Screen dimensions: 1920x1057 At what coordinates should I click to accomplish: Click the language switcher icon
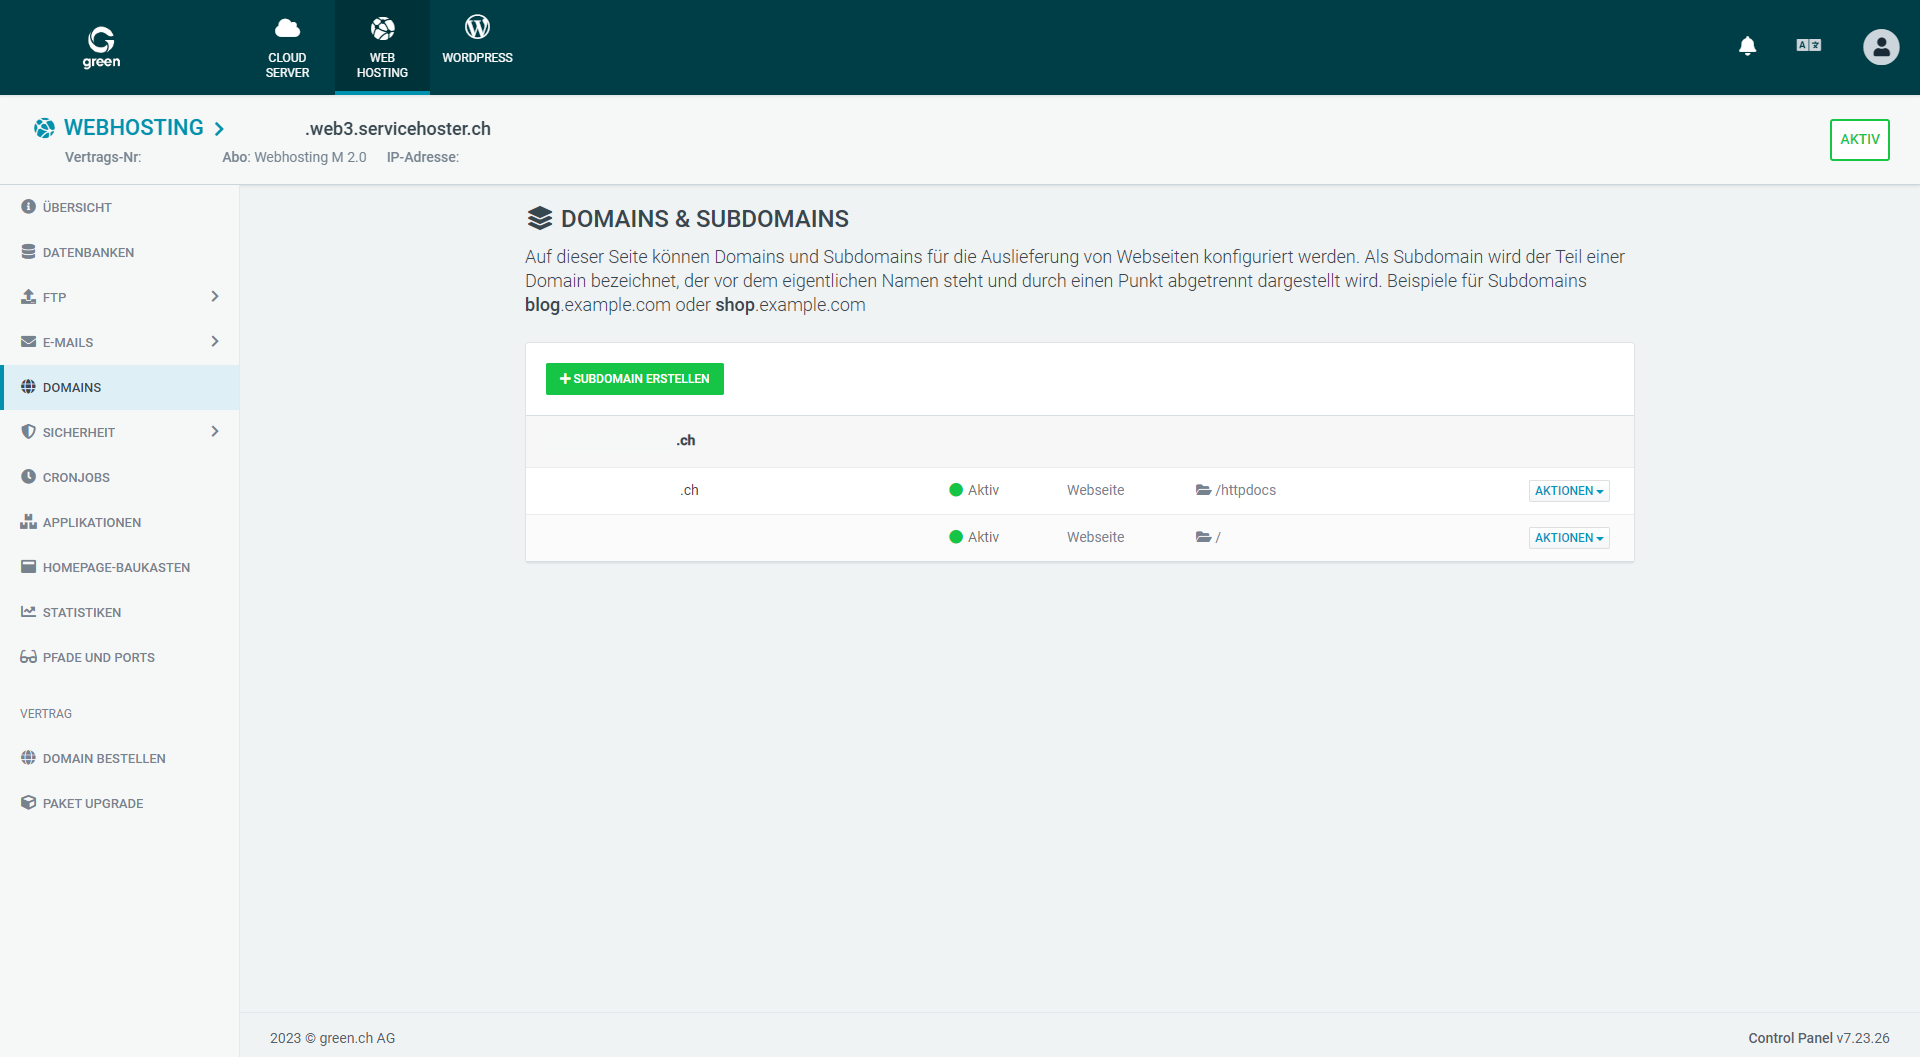pyautogui.click(x=1808, y=45)
